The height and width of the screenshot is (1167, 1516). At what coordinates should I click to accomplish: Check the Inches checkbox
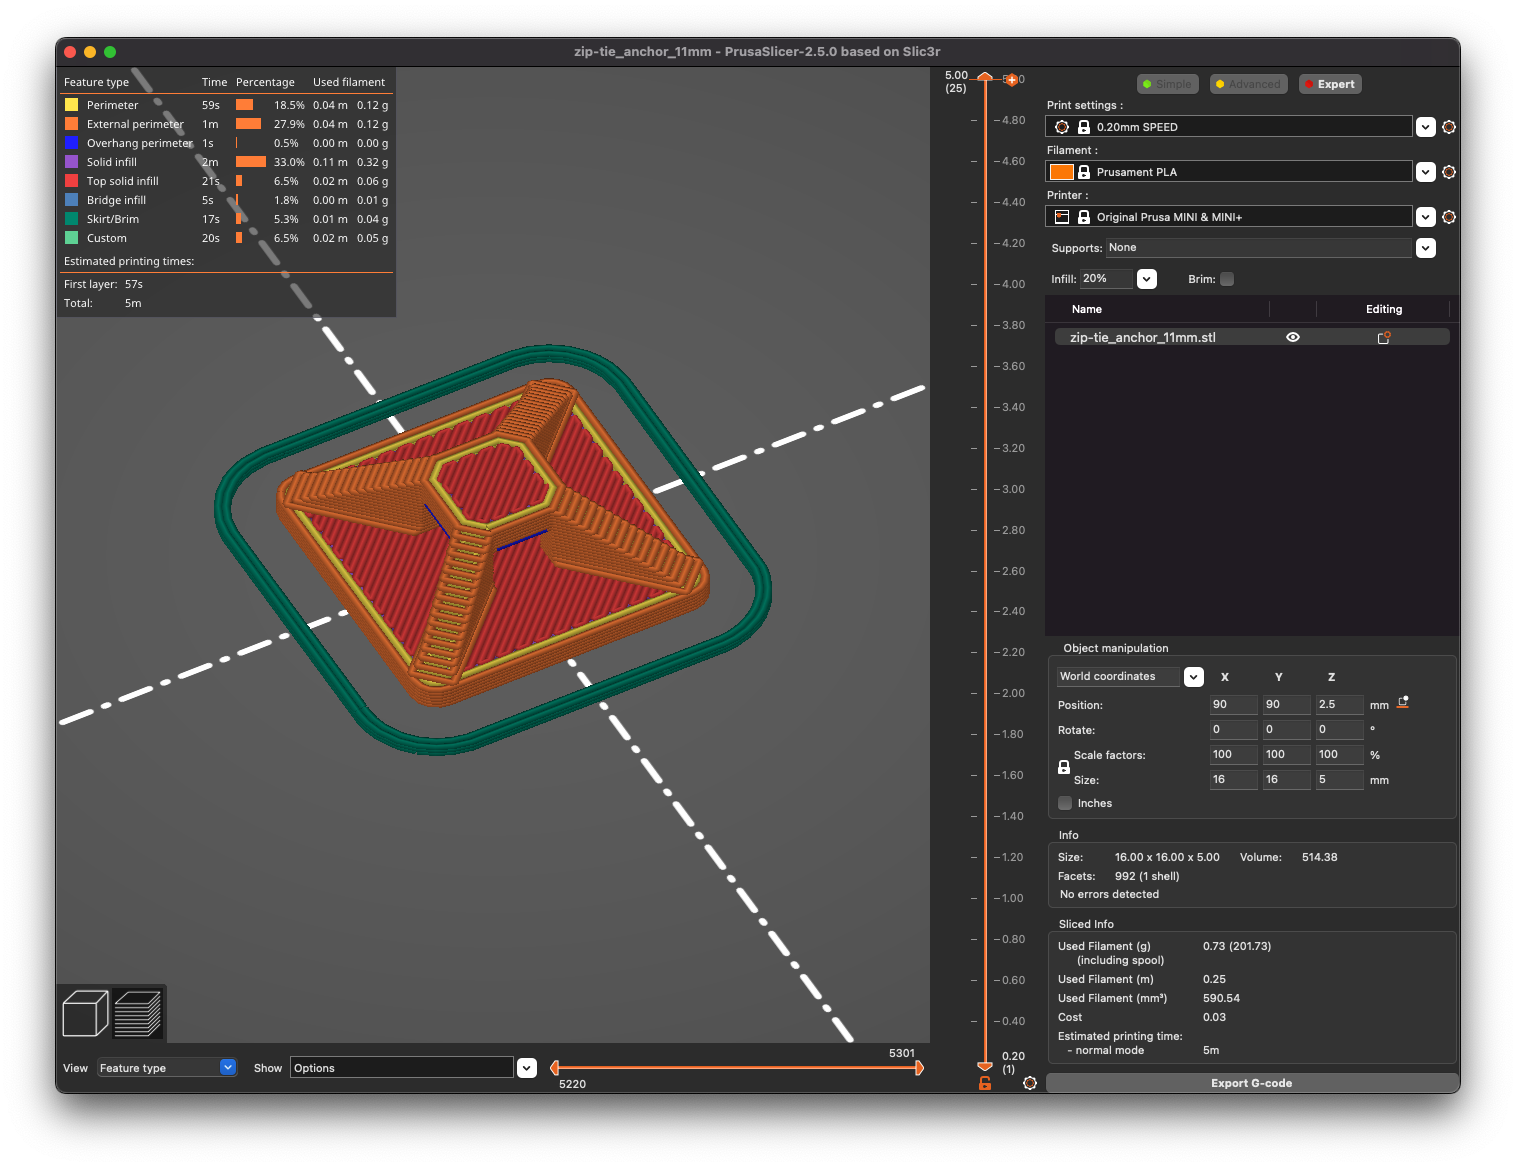pos(1065,803)
